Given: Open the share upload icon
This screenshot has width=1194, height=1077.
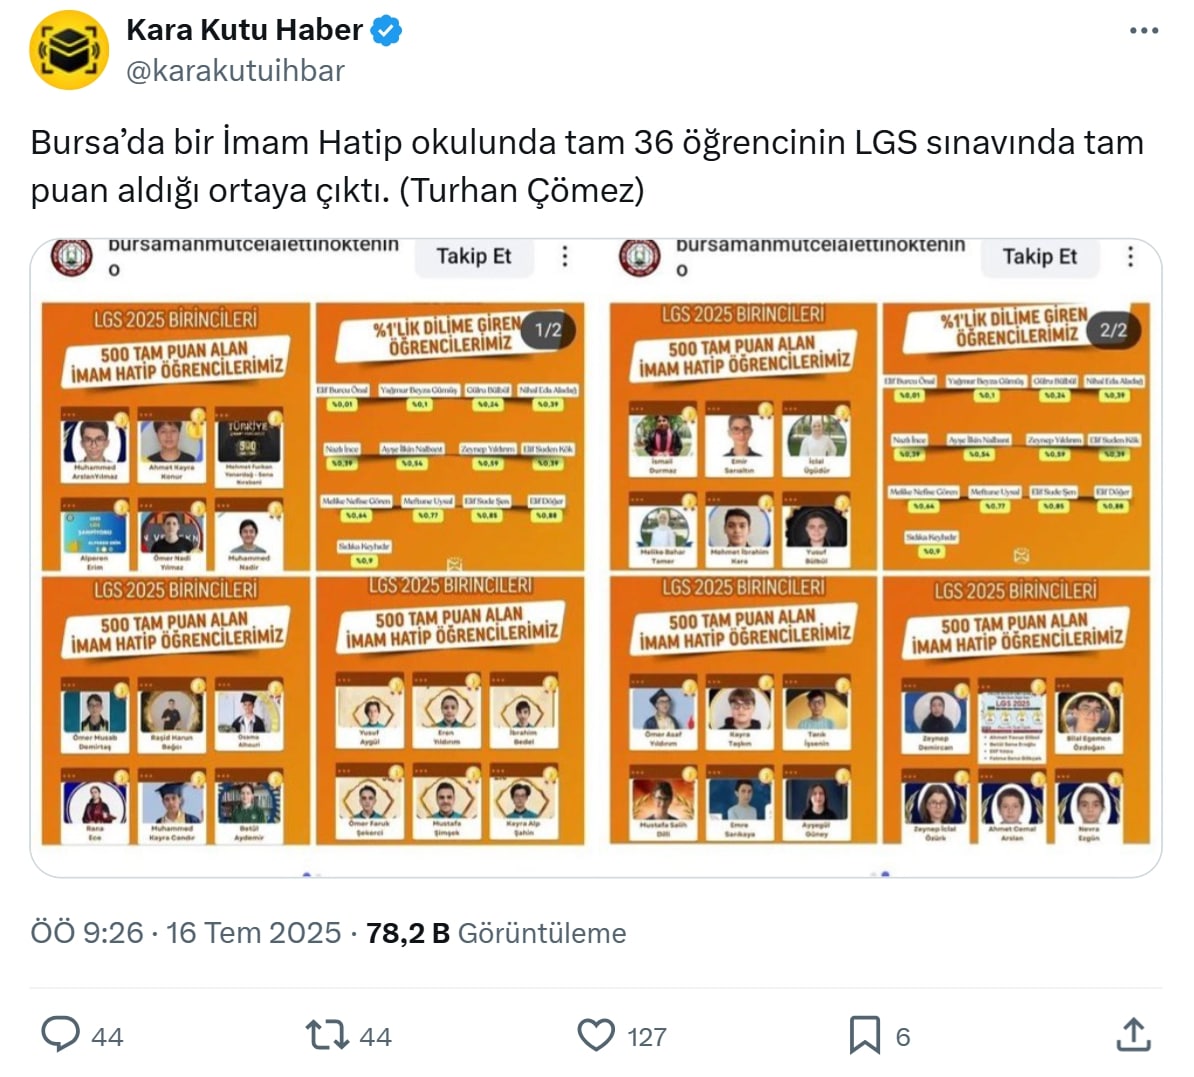Looking at the screenshot, I should (x=1133, y=1034).
